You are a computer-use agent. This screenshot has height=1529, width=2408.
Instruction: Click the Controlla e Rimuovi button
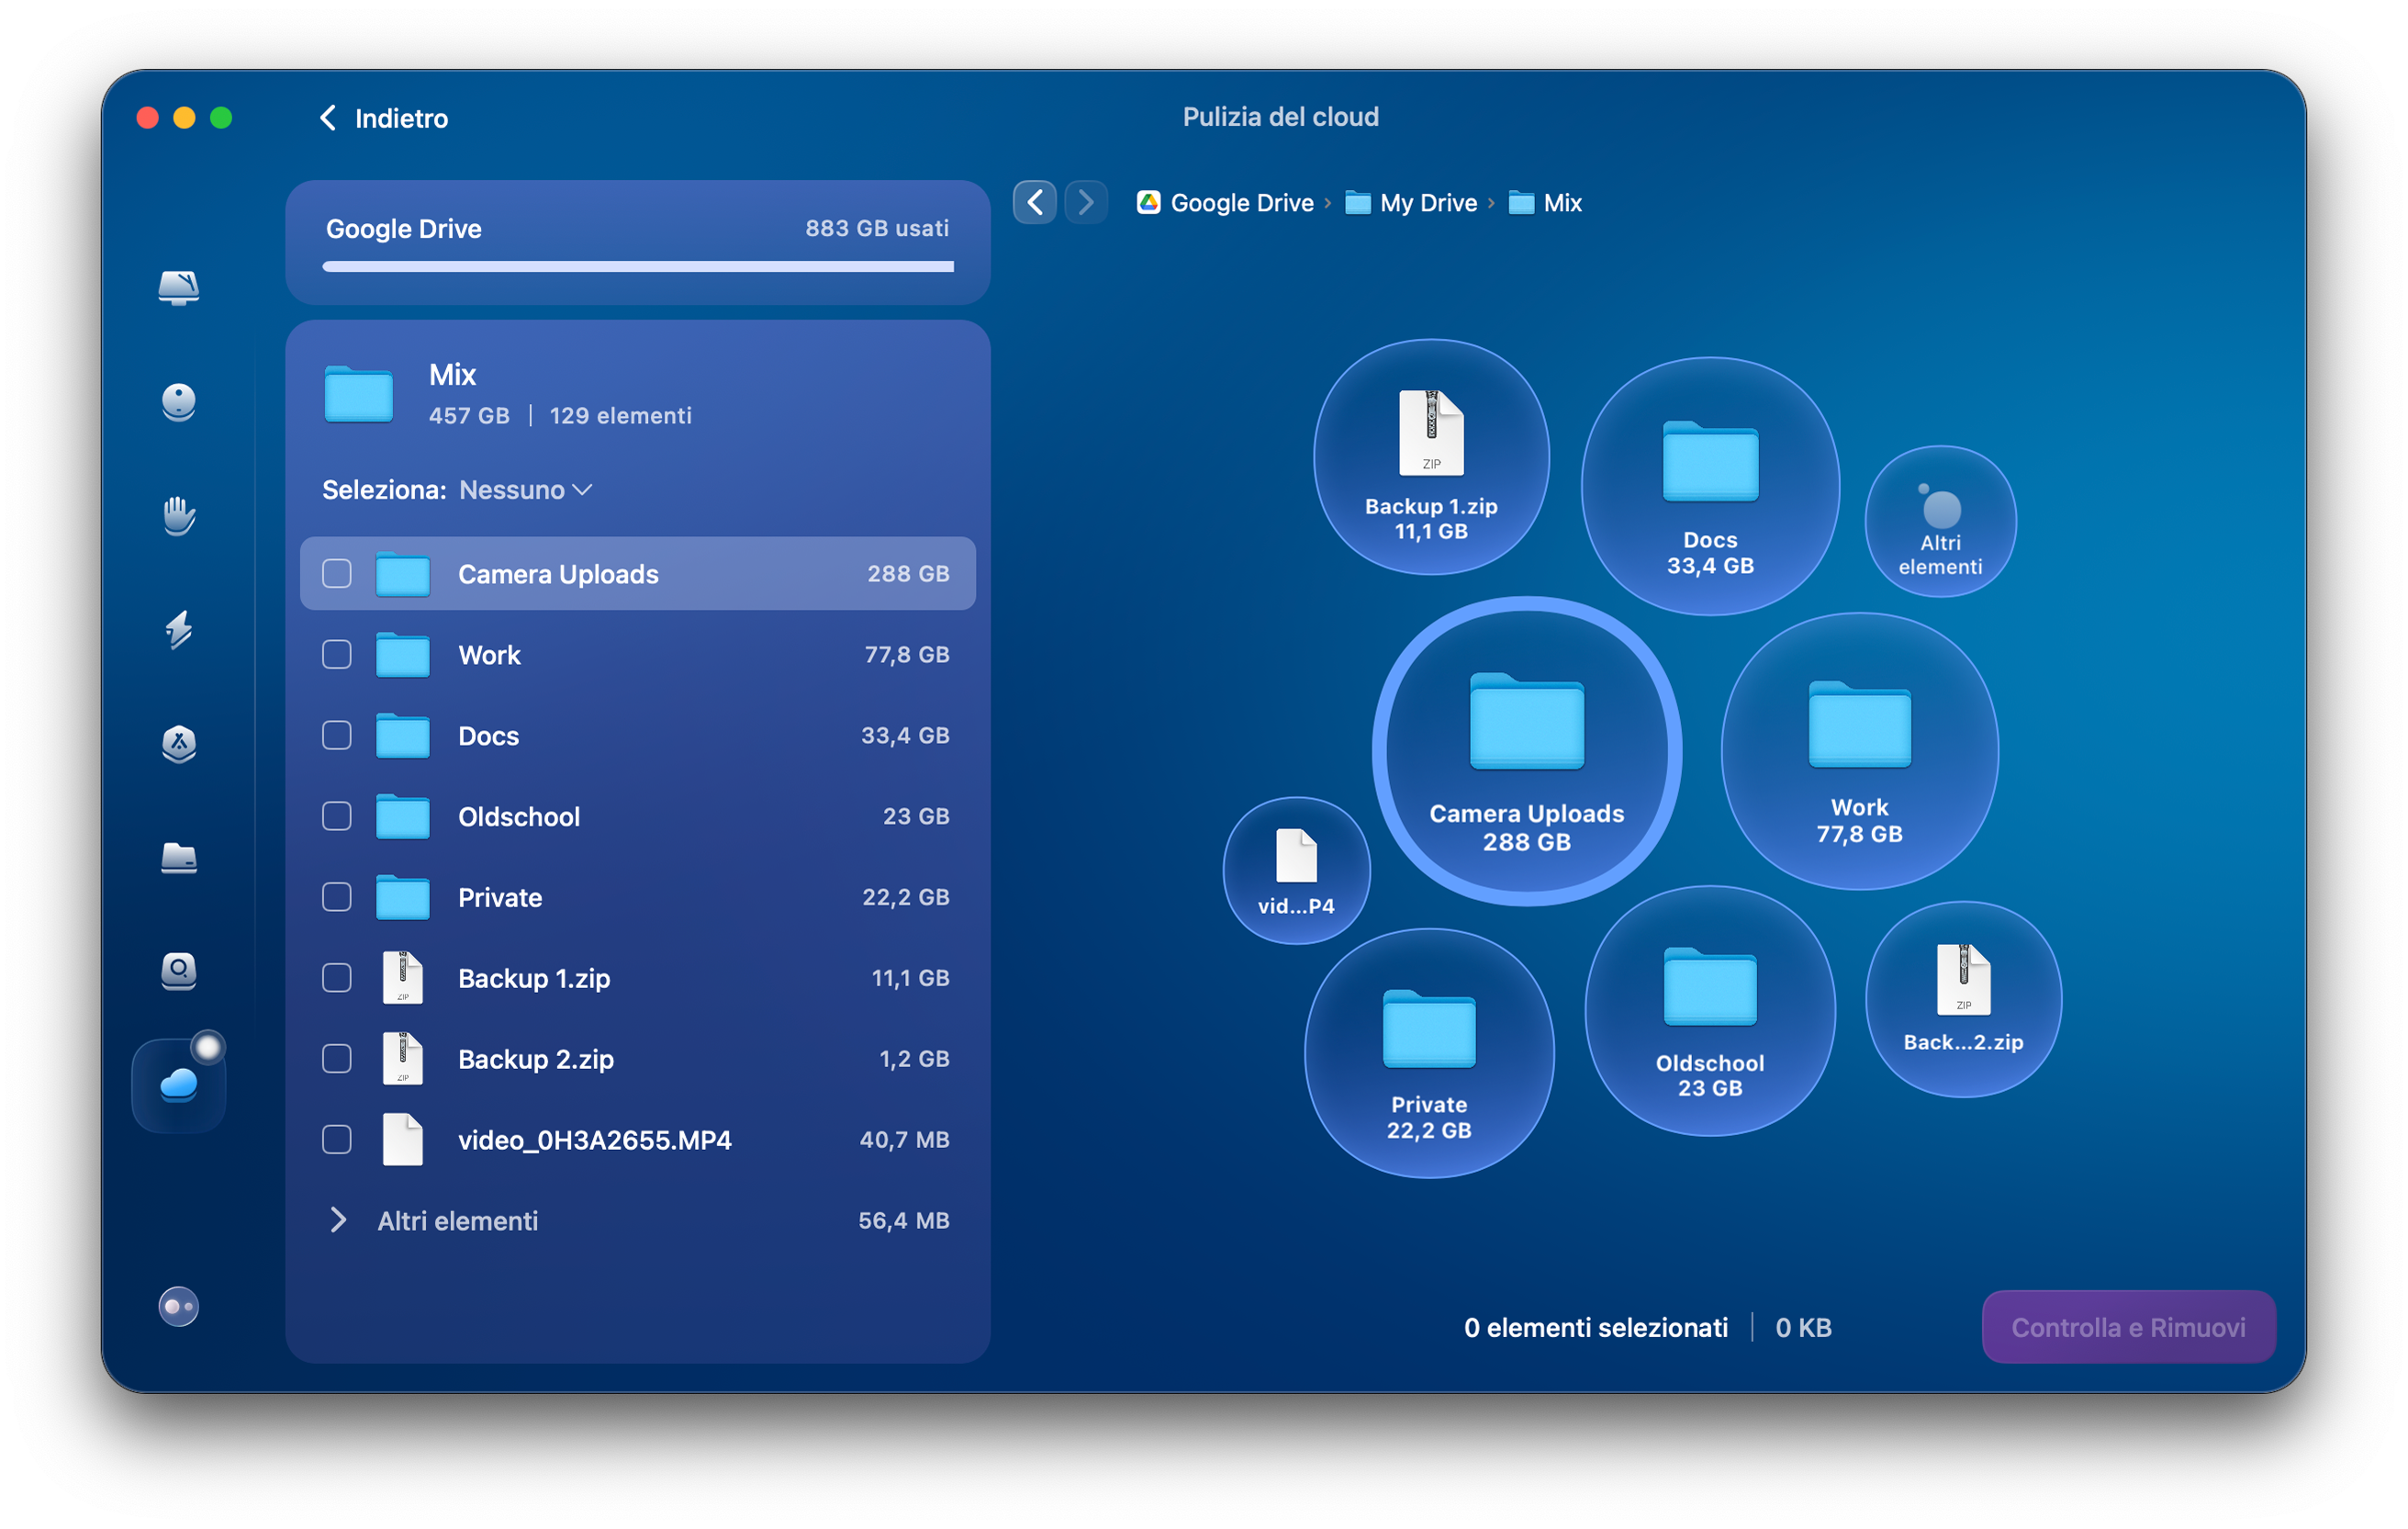click(2128, 1327)
